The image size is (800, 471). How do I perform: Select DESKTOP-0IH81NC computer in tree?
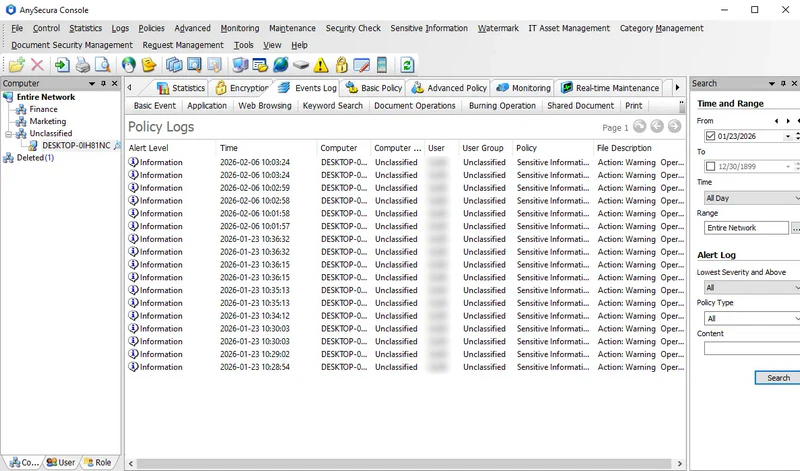pyautogui.click(x=76, y=145)
